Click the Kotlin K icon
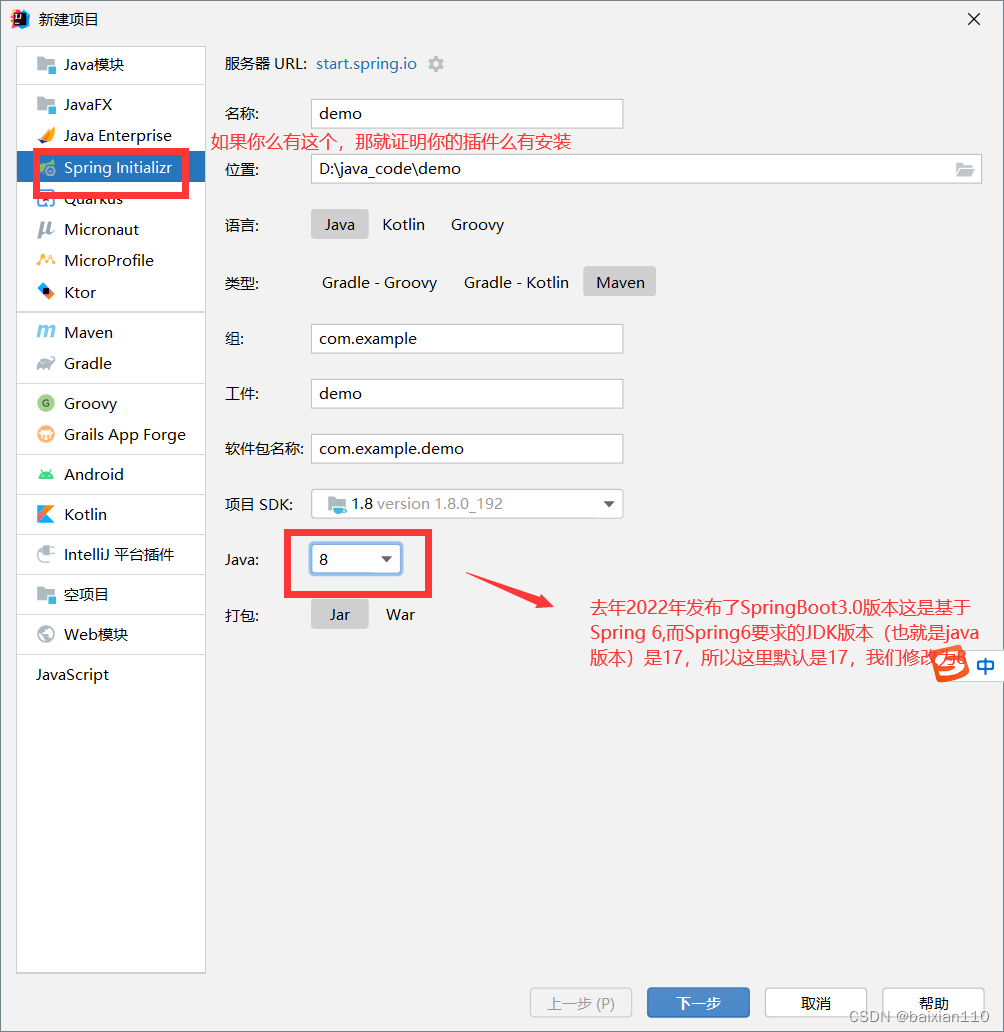 pyautogui.click(x=46, y=514)
